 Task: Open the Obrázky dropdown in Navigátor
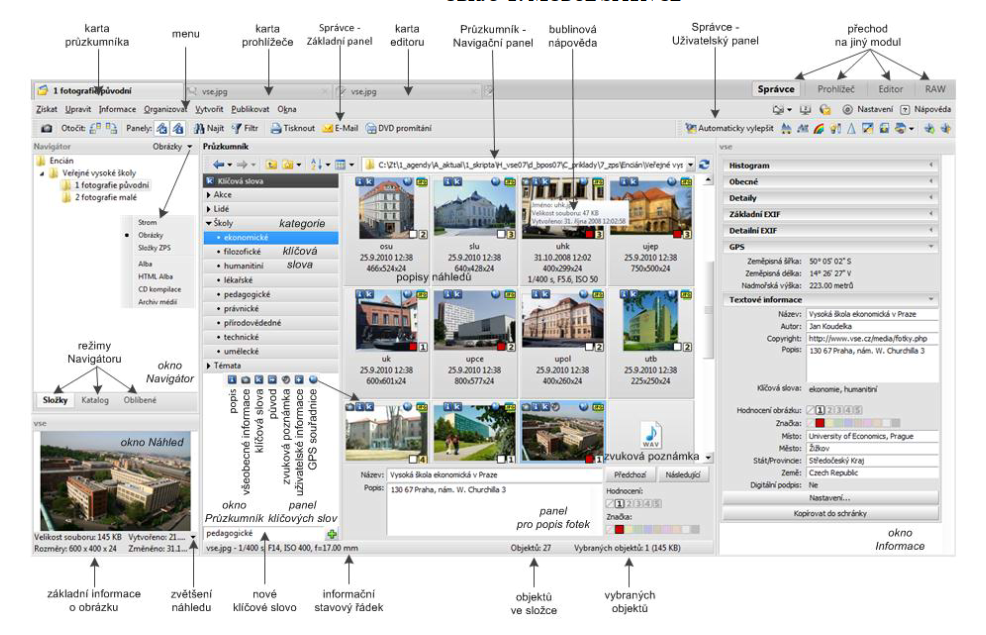point(172,146)
